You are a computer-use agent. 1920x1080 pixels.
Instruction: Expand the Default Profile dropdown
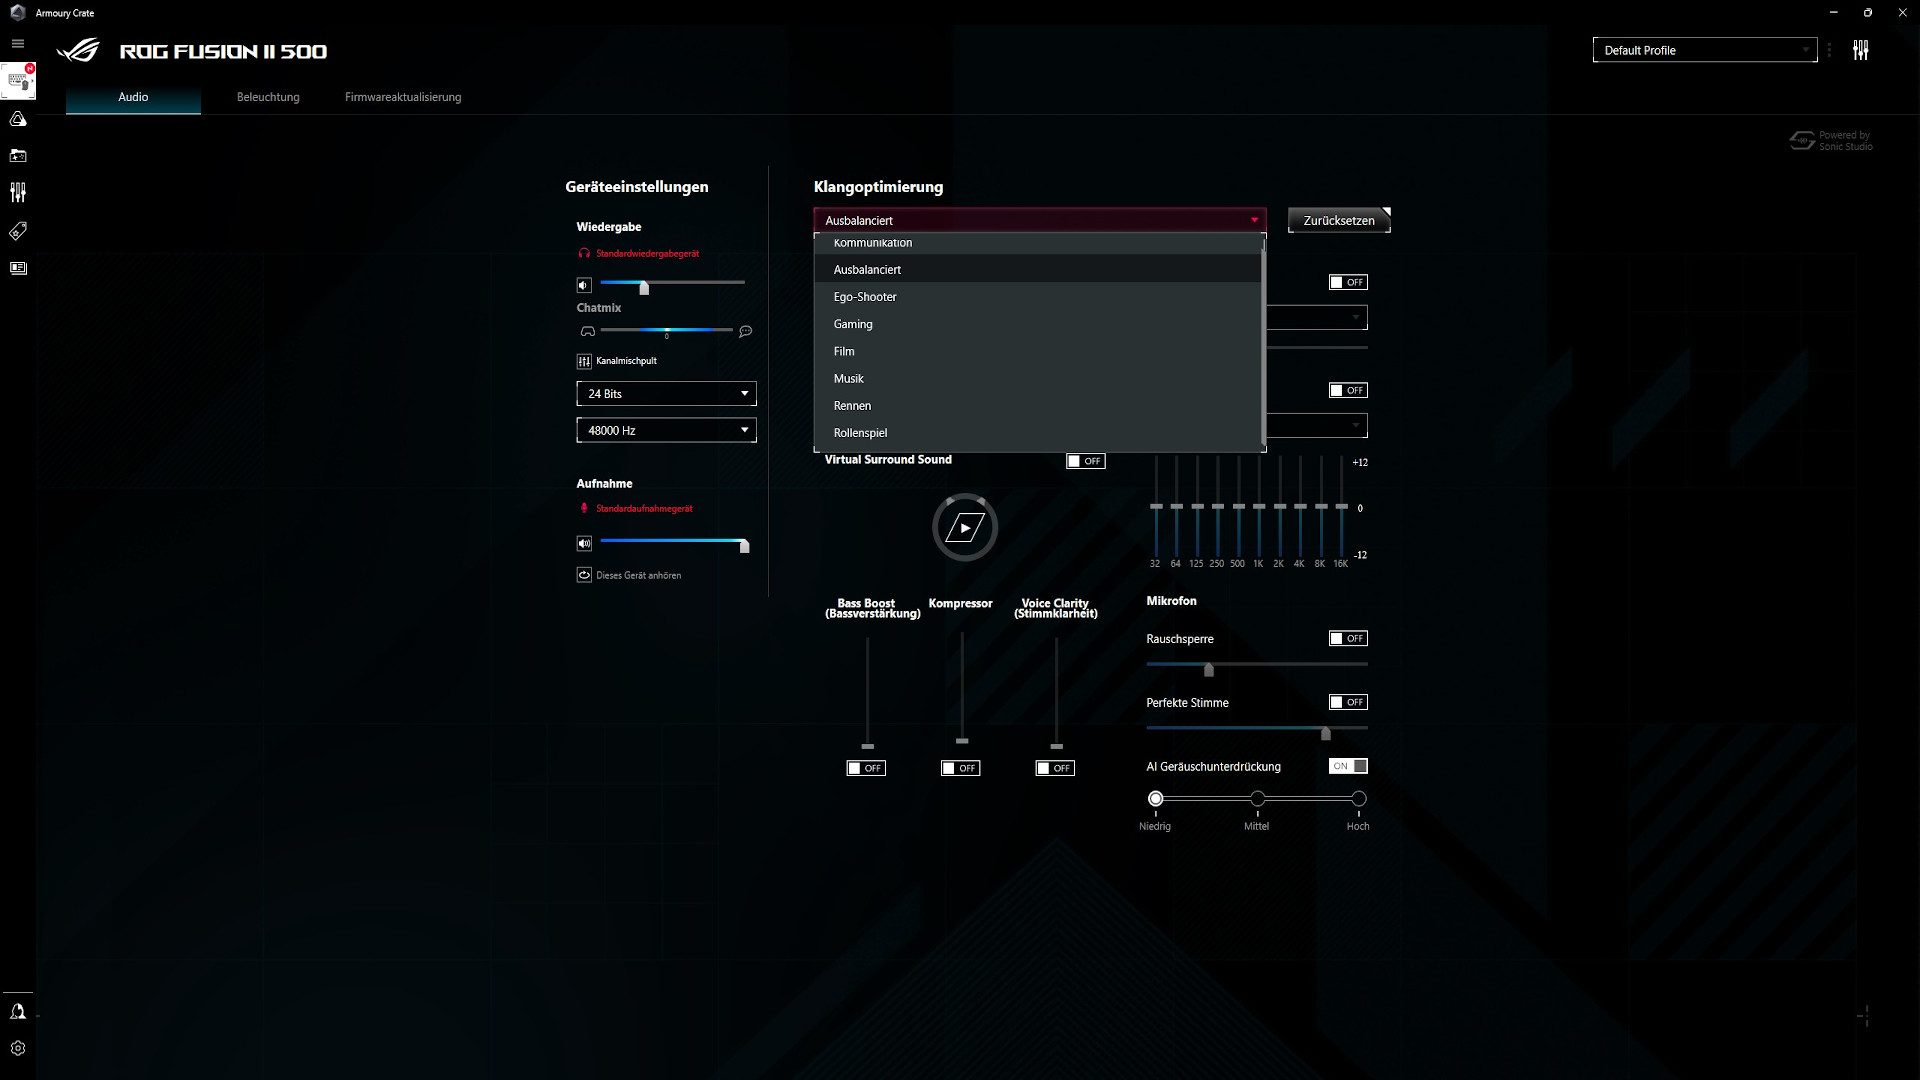(x=1705, y=49)
